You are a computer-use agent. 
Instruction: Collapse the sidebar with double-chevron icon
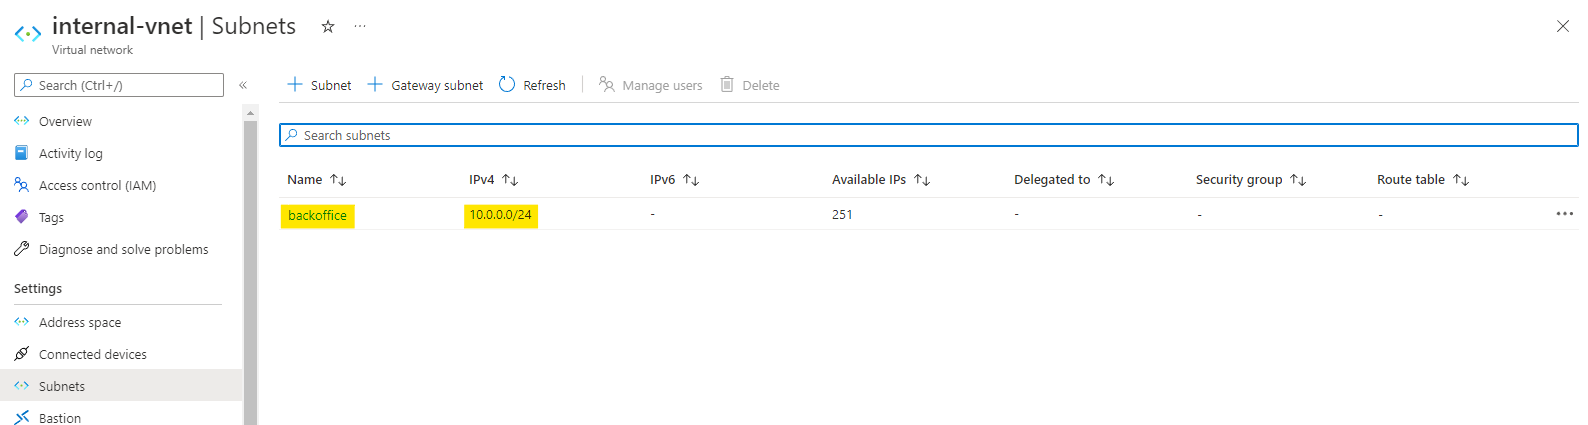tap(243, 86)
